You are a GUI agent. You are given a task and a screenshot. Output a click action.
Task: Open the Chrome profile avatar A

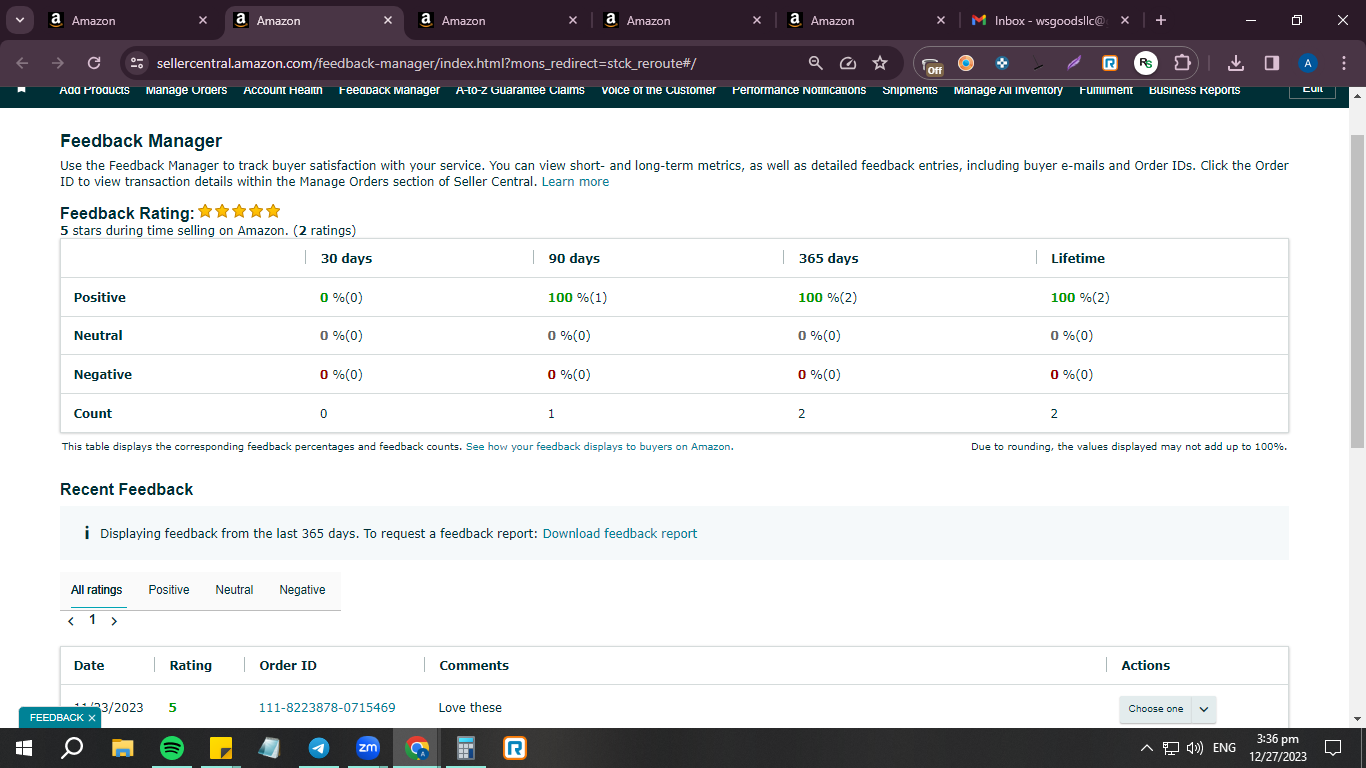coord(1308,63)
